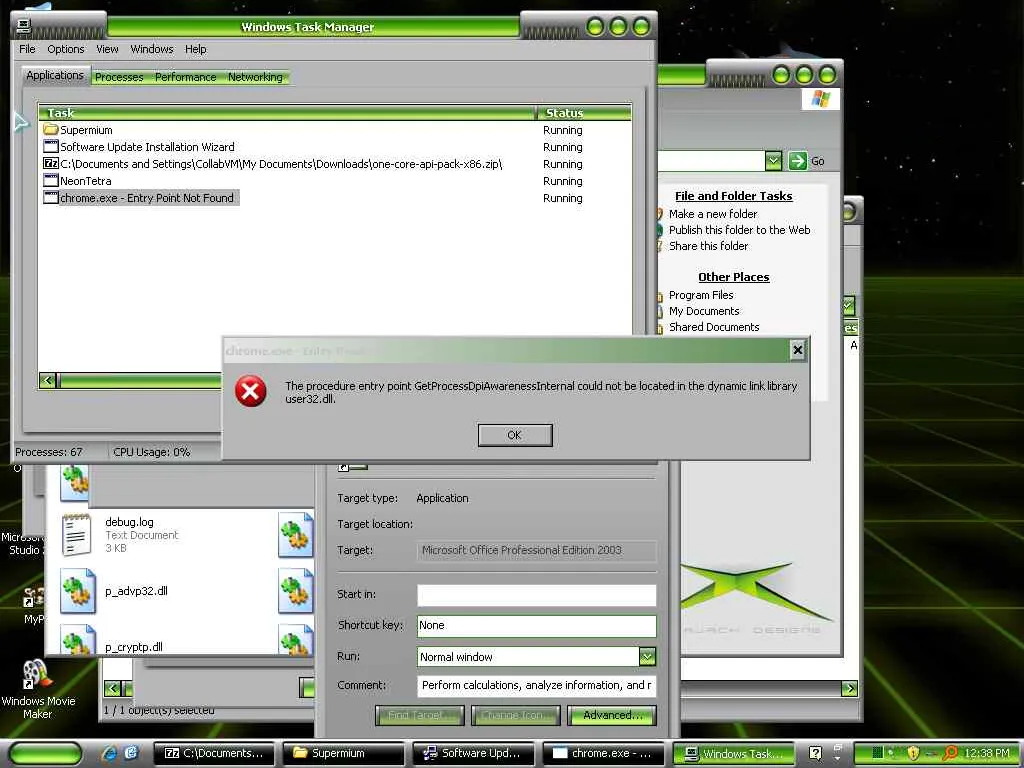Open the Options menu in Task Manager
Image resolution: width=1024 pixels, height=768 pixels.
65,49
